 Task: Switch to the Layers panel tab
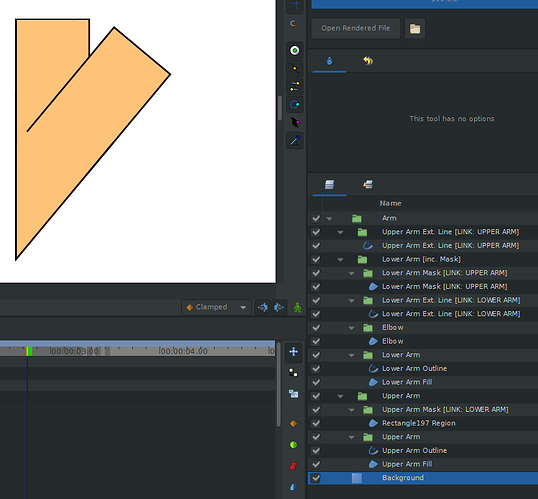(329, 185)
